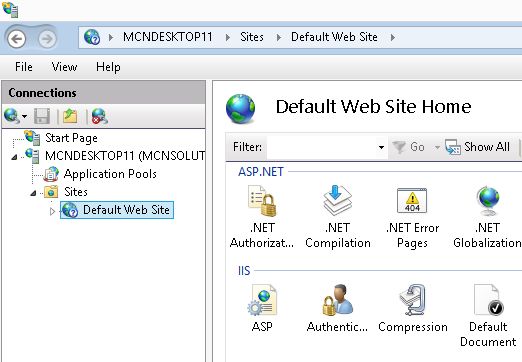Click arrow before MCNDESKTOP11 in breadcrumb

pos(111,37)
